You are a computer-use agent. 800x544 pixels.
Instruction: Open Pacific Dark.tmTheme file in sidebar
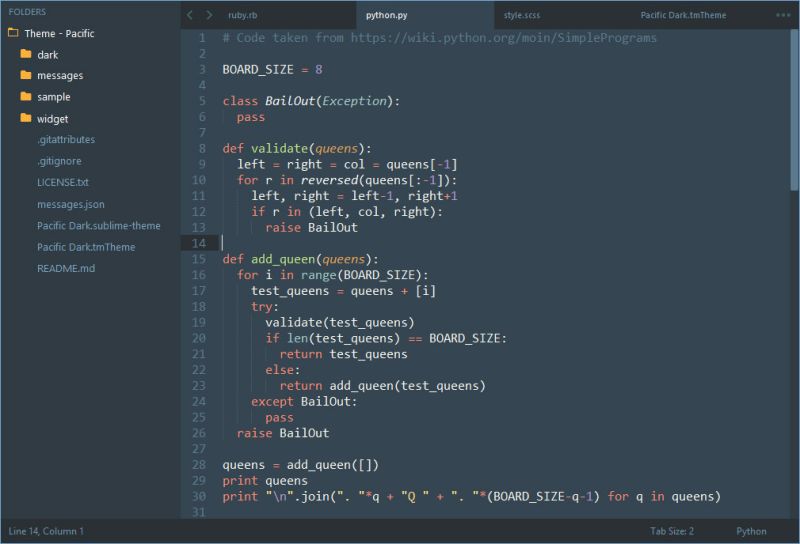(86, 247)
